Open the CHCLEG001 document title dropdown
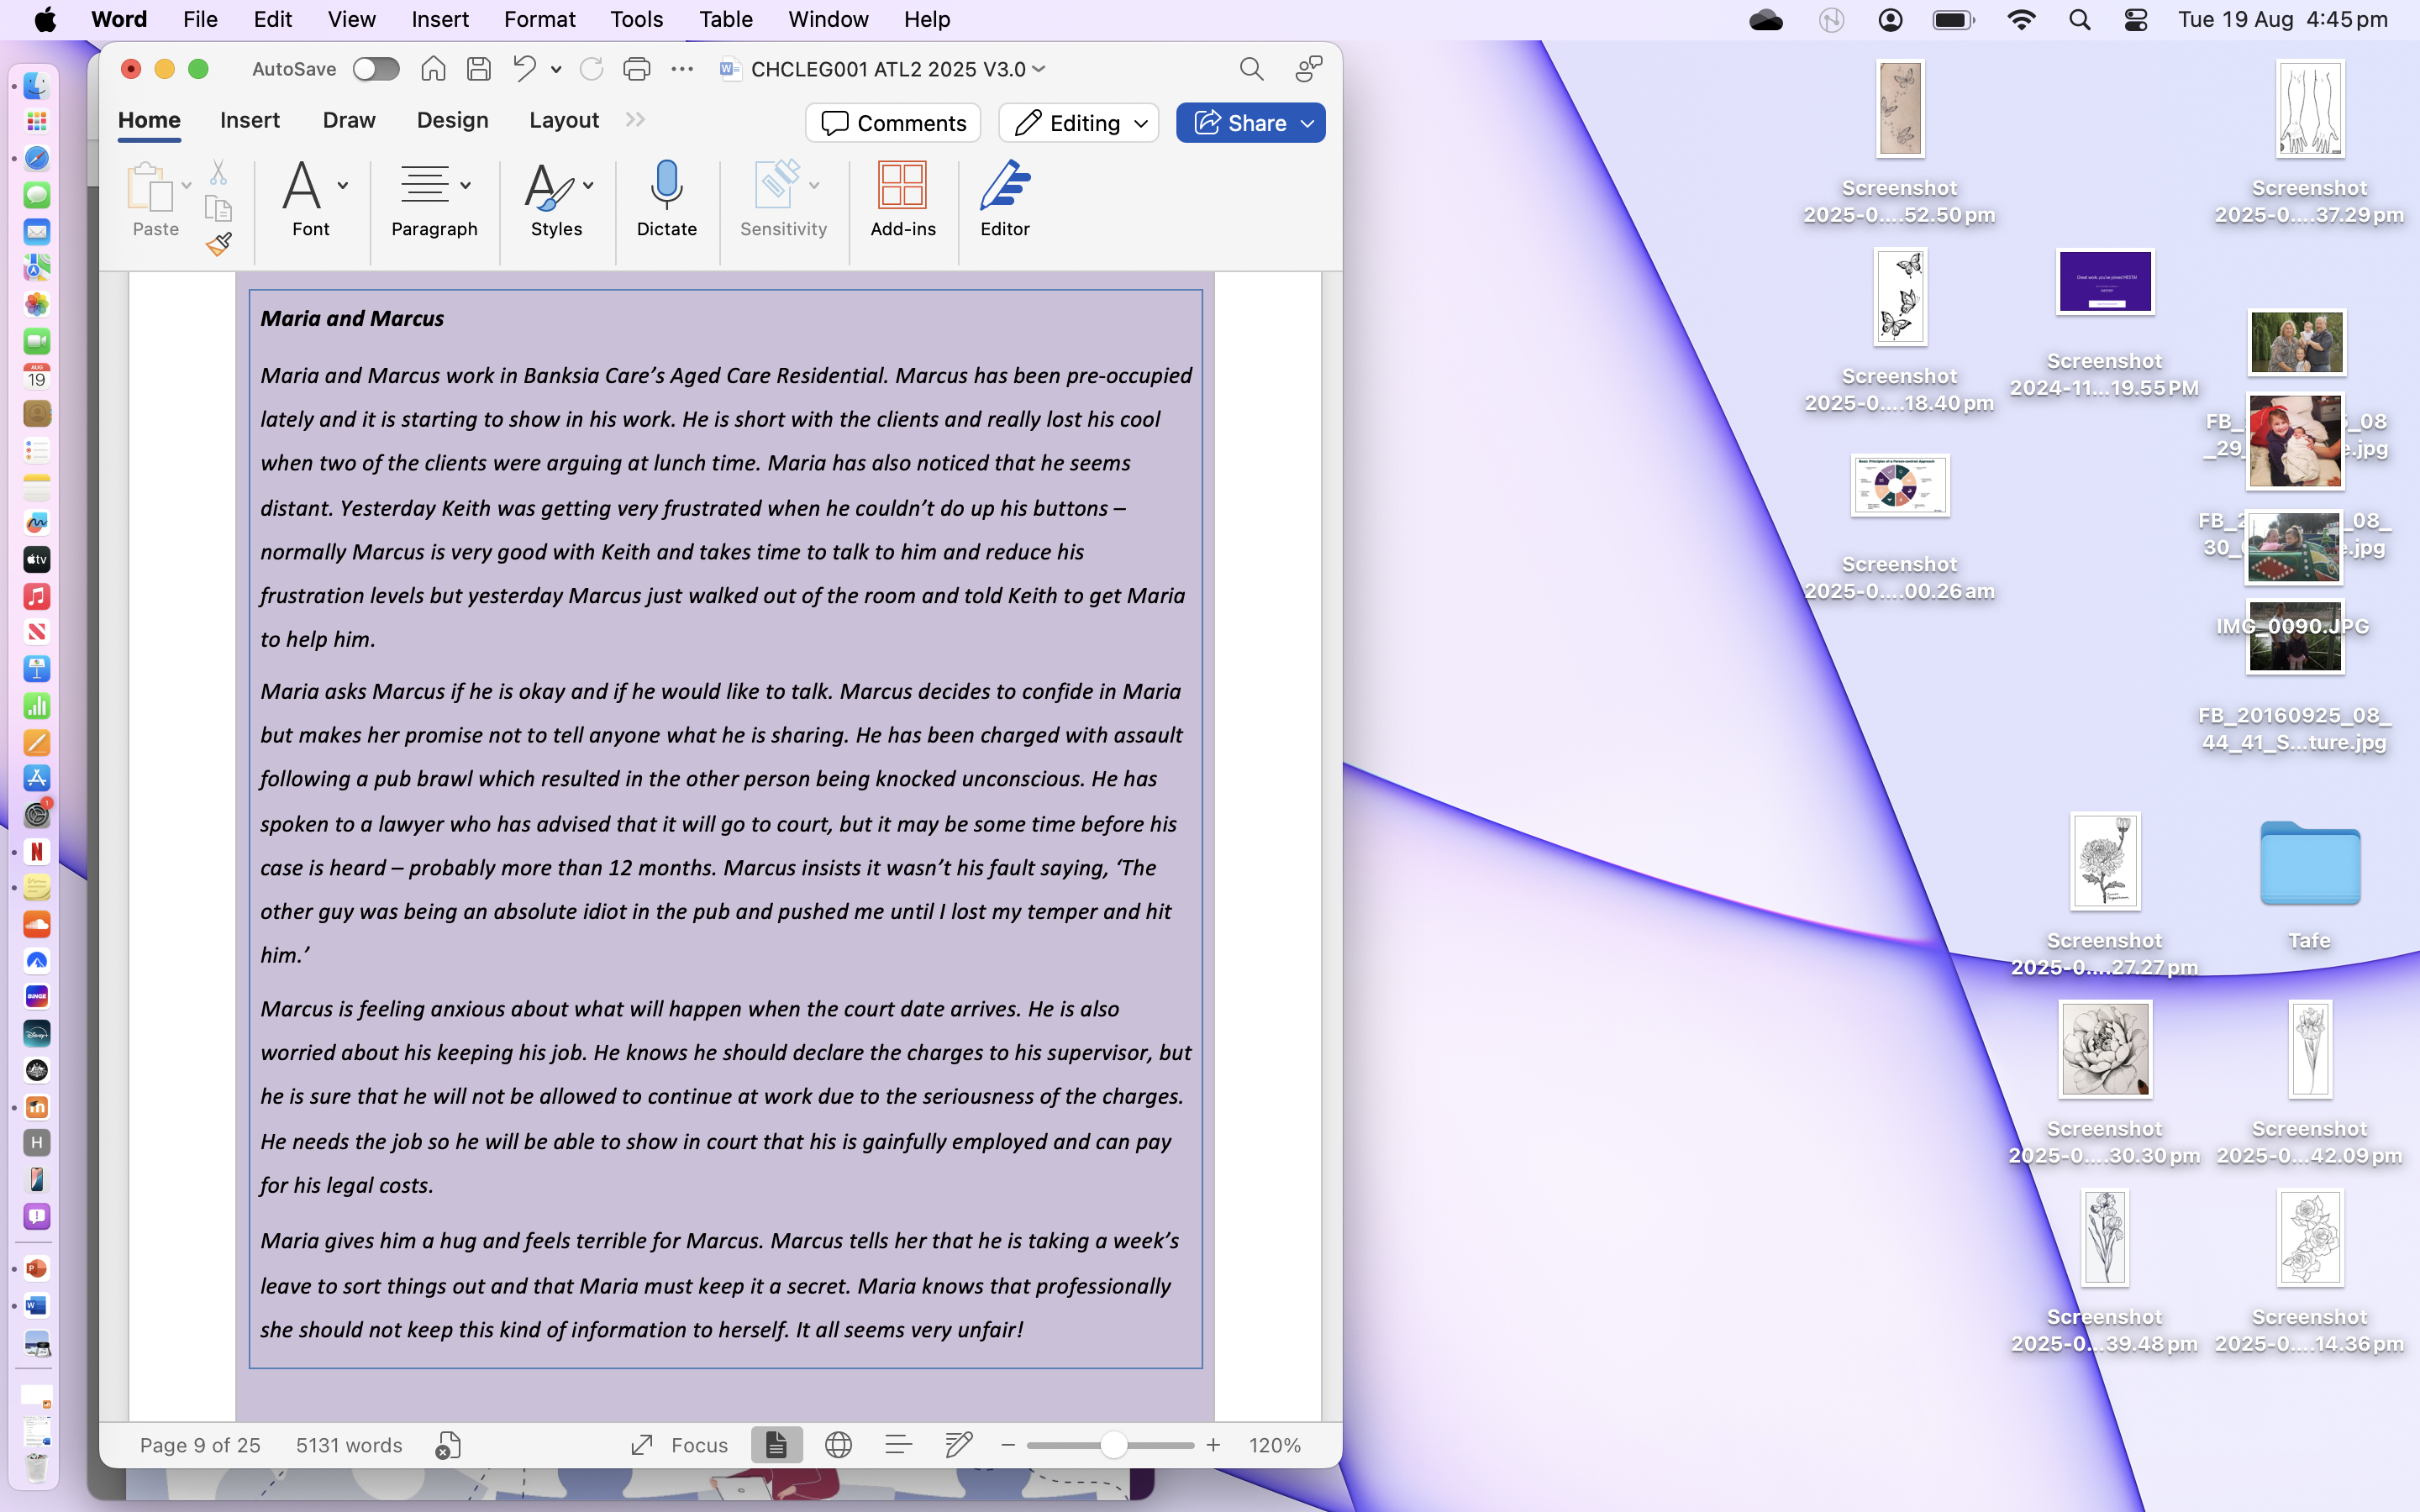This screenshot has width=2420, height=1512. tap(1041, 69)
